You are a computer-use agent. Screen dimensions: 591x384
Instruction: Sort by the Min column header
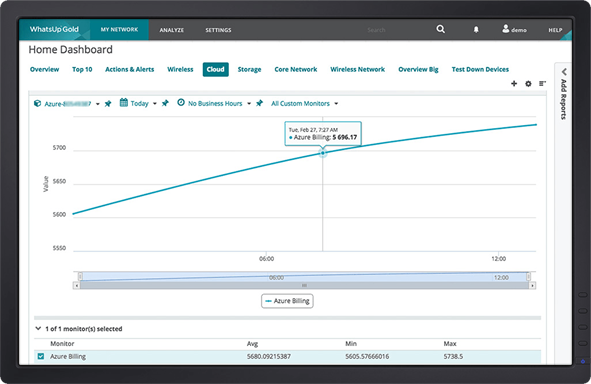click(351, 344)
